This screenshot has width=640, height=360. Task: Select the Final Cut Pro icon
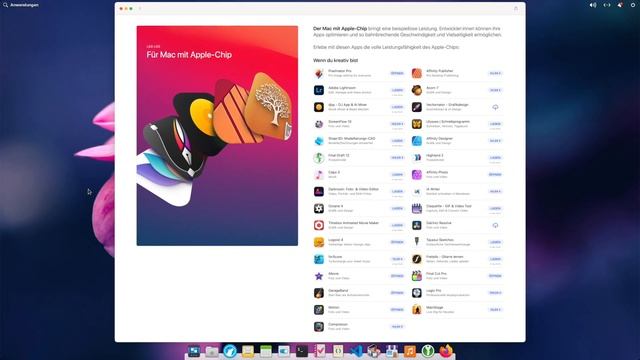coord(417,276)
